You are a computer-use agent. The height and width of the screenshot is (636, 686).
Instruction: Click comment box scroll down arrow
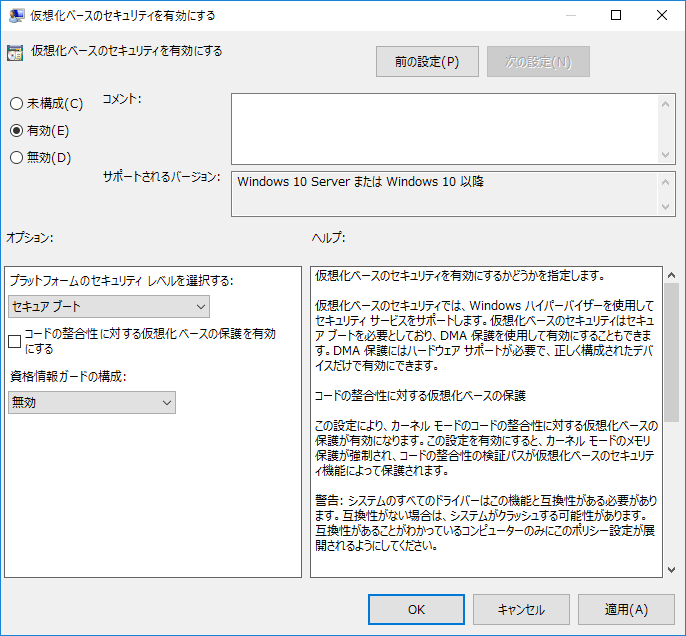665,155
